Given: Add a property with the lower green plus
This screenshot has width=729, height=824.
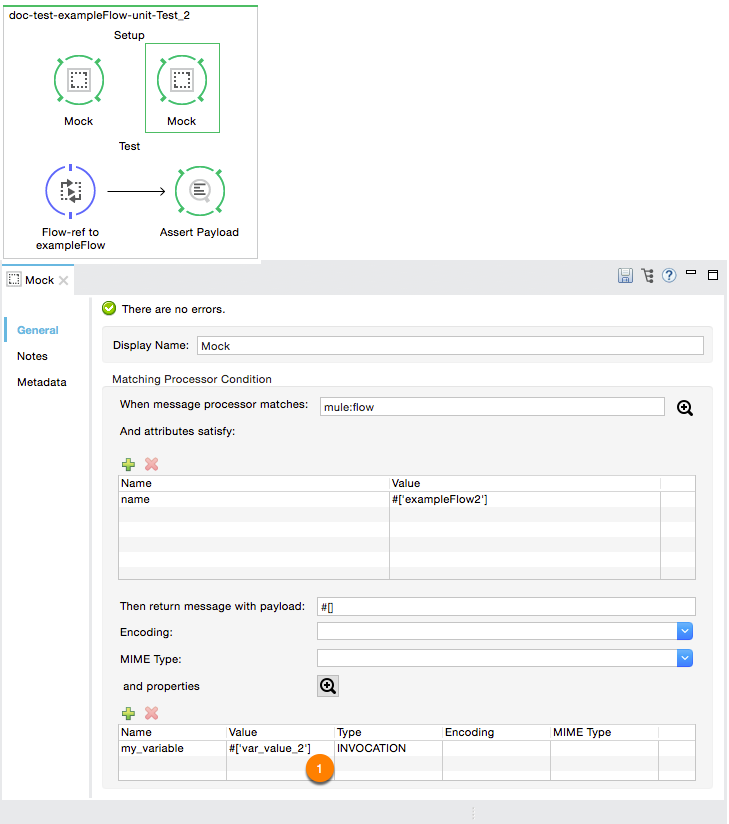Looking at the screenshot, I should [x=128, y=713].
